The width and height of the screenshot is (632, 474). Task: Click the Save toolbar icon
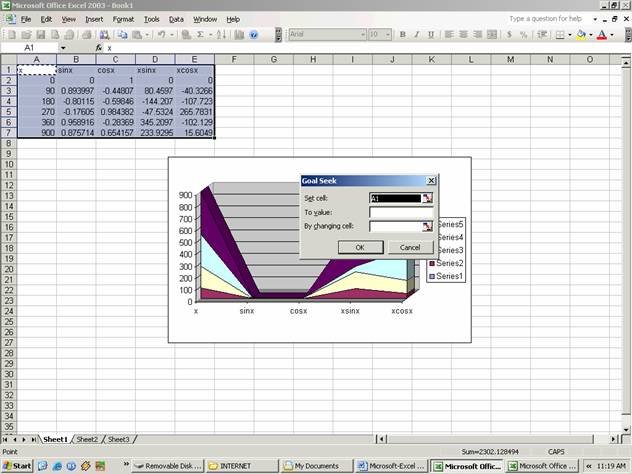(x=40, y=35)
